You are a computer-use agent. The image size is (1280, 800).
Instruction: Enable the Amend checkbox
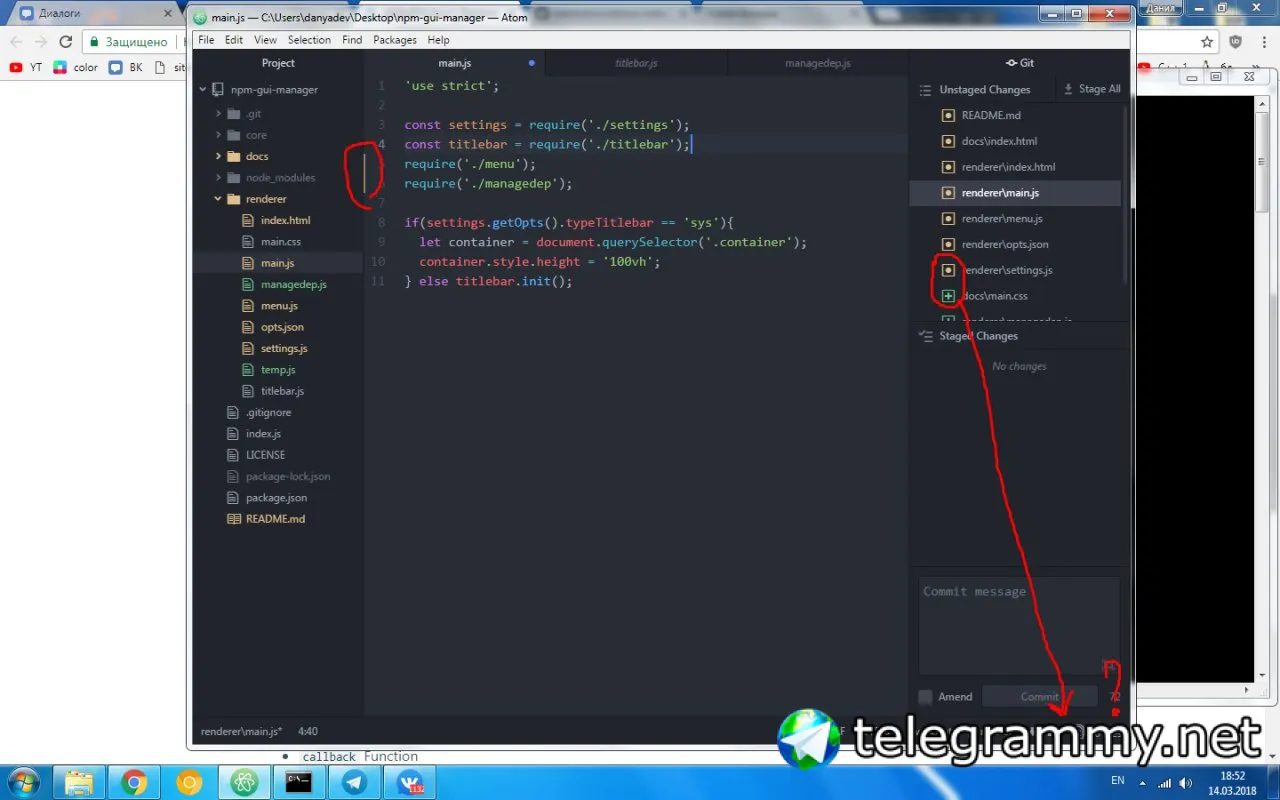(x=926, y=697)
